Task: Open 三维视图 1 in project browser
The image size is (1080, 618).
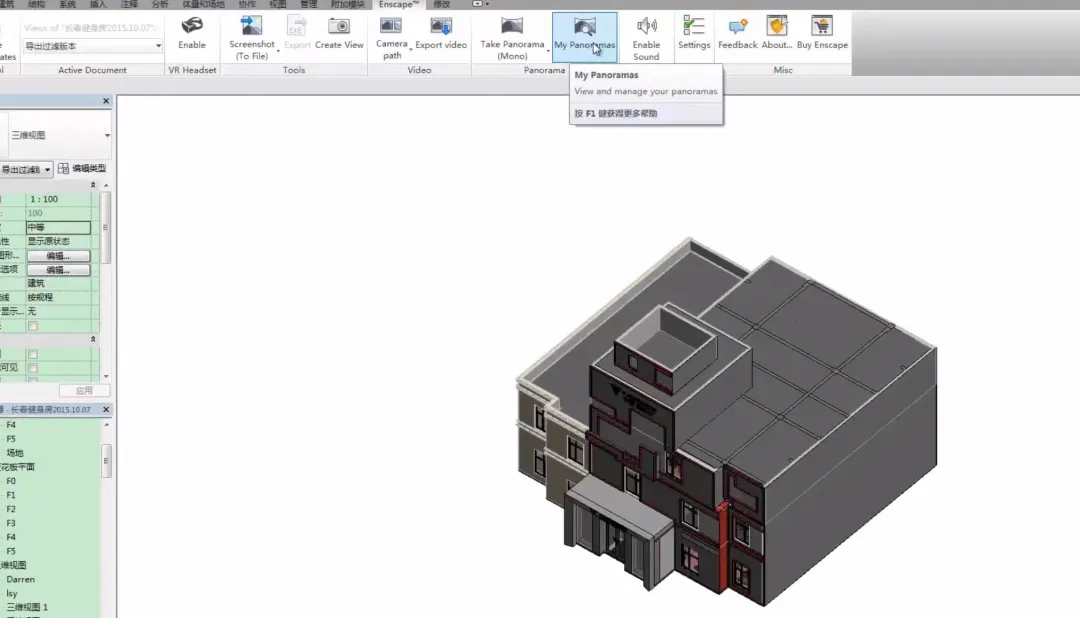Action: coord(27,607)
